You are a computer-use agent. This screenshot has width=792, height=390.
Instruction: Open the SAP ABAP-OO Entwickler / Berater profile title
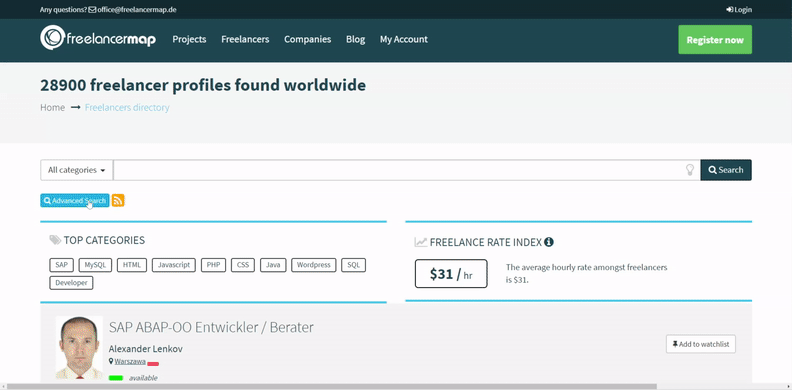(211, 327)
